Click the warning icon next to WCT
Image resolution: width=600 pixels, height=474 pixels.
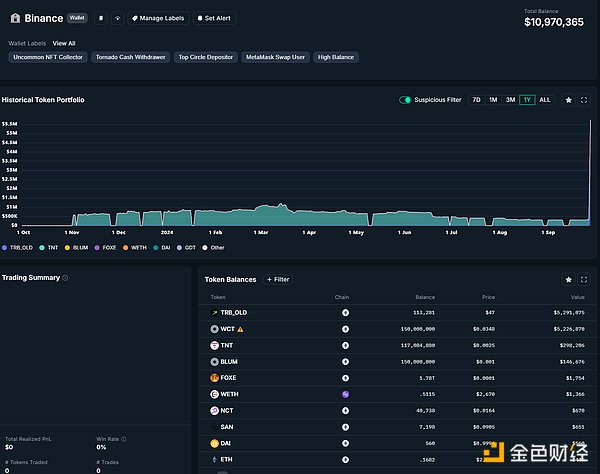241,328
